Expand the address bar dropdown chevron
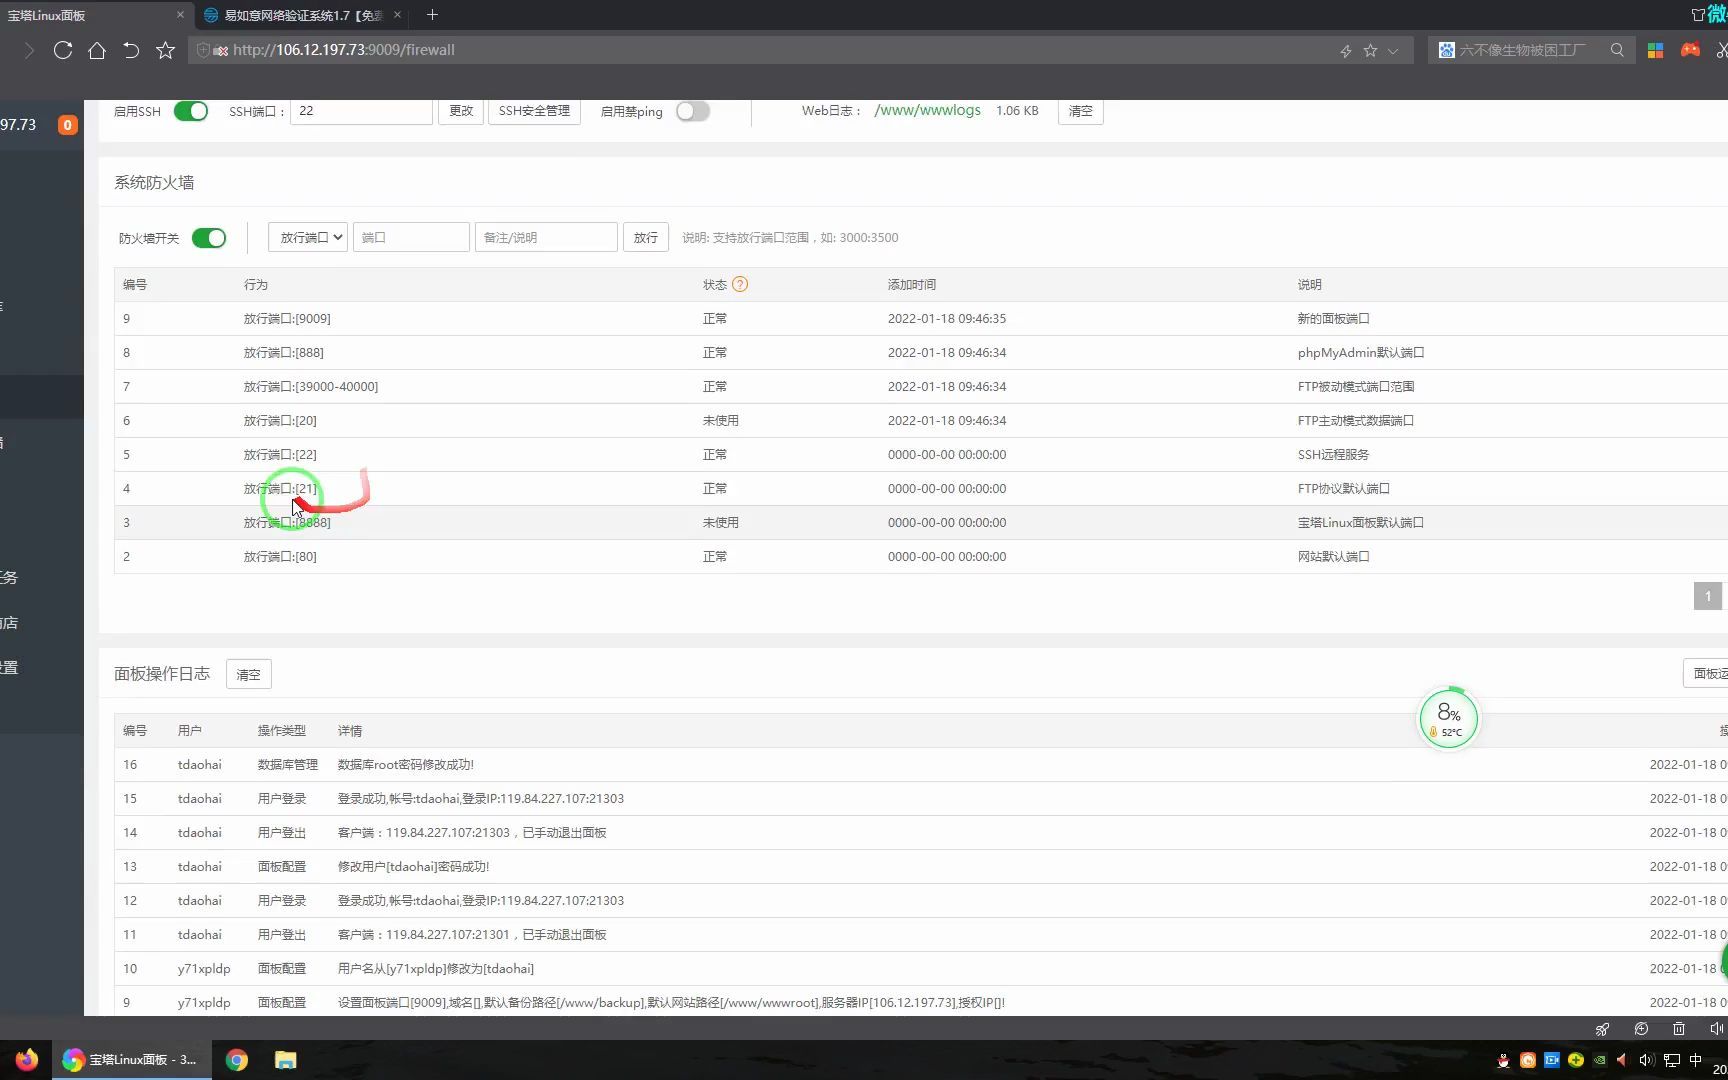This screenshot has height=1080, width=1728. tap(1393, 51)
